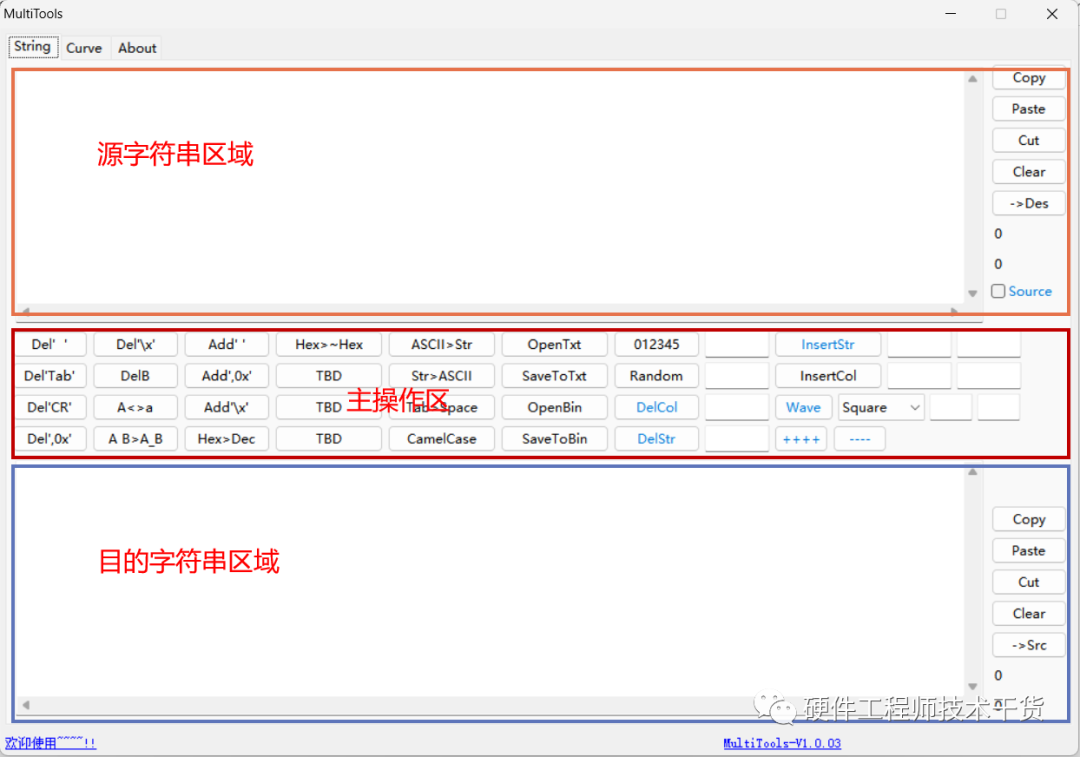Viewport: 1080px width, 757px height.
Task: Enable the Source checkbox
Action: coord(998,291)
